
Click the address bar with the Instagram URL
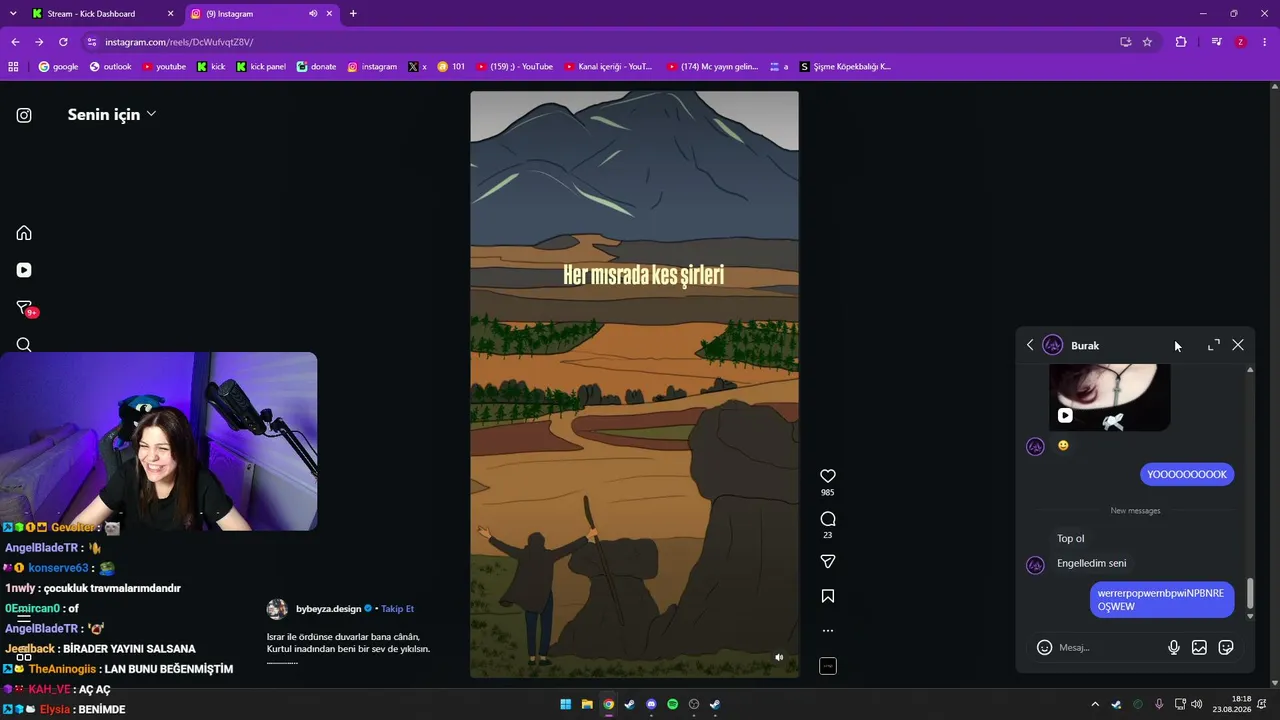[x=600, y=42]
